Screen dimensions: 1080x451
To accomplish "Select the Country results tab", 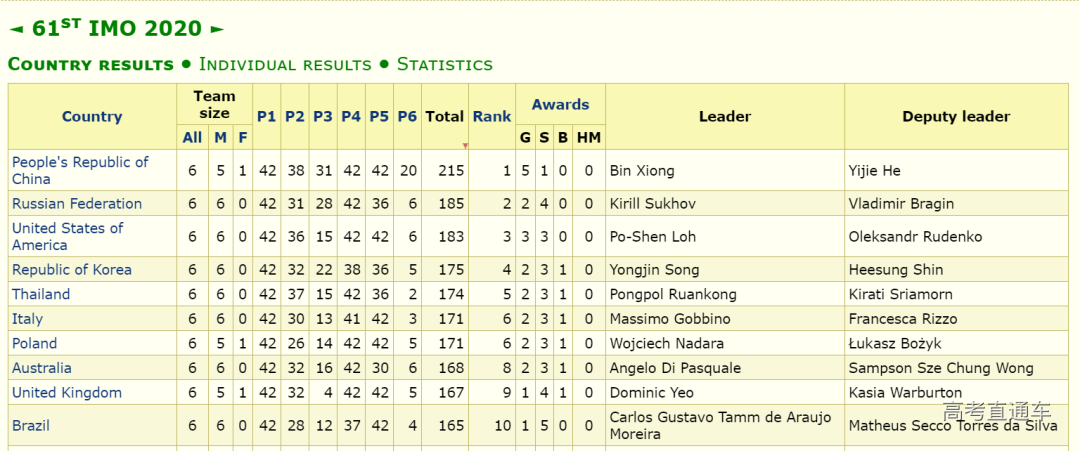I will [91, 64].
